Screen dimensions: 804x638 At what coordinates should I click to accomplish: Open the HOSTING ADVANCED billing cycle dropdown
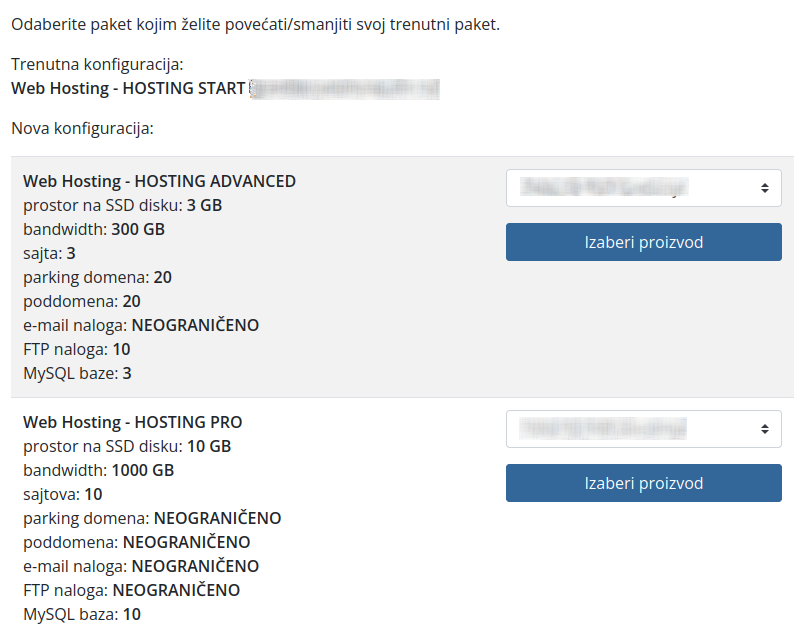643,188
